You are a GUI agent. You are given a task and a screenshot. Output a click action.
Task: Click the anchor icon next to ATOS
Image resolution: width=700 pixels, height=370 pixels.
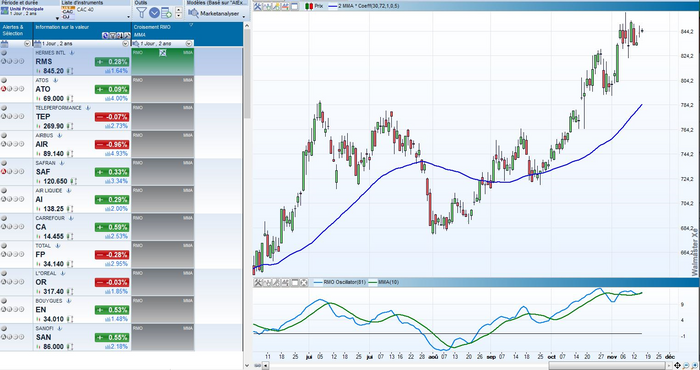click(x=55, y=80)
